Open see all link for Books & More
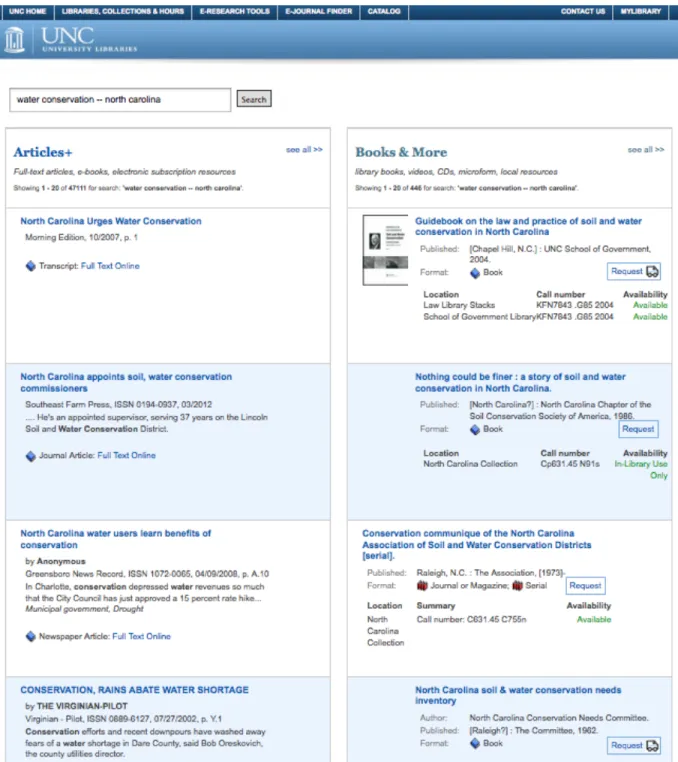Image resolution: width=678 pixels, height=762 pixels. 645,150
